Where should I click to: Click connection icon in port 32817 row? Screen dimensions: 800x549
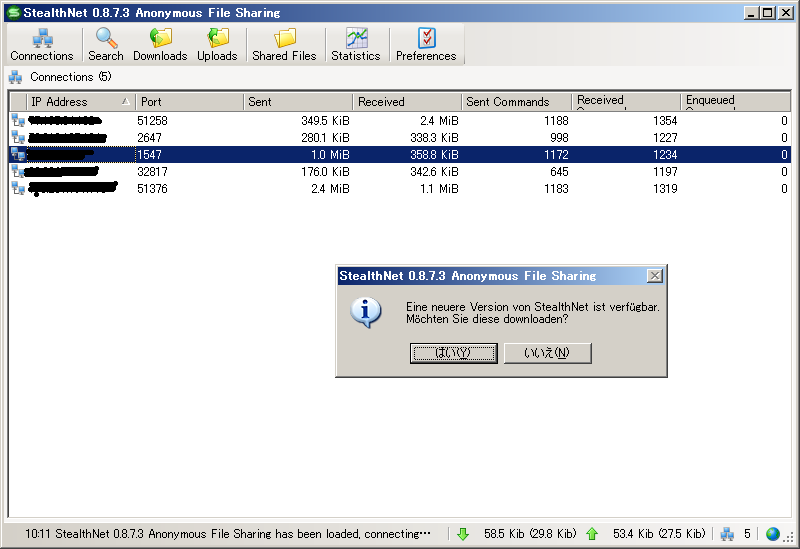[x=18, y=171]
